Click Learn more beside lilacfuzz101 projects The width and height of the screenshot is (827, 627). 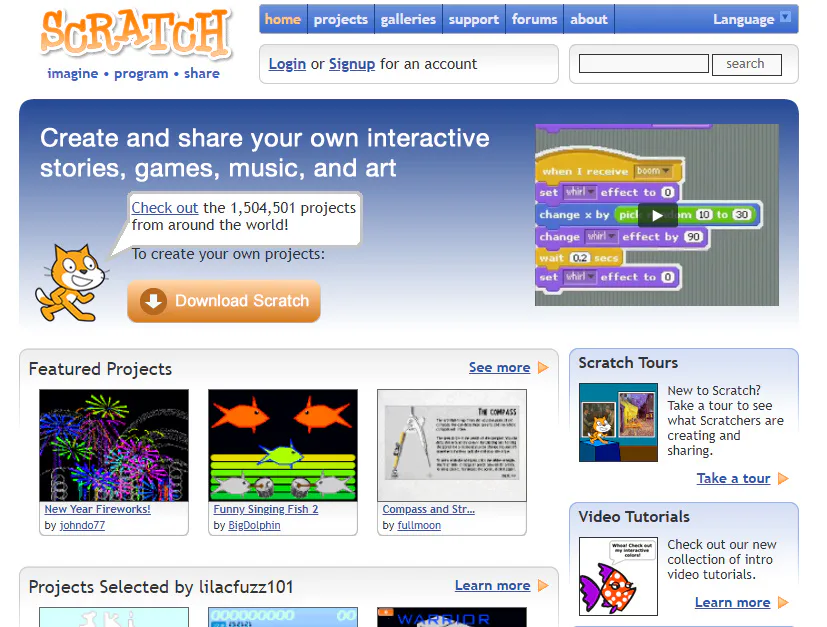[493, 585]
